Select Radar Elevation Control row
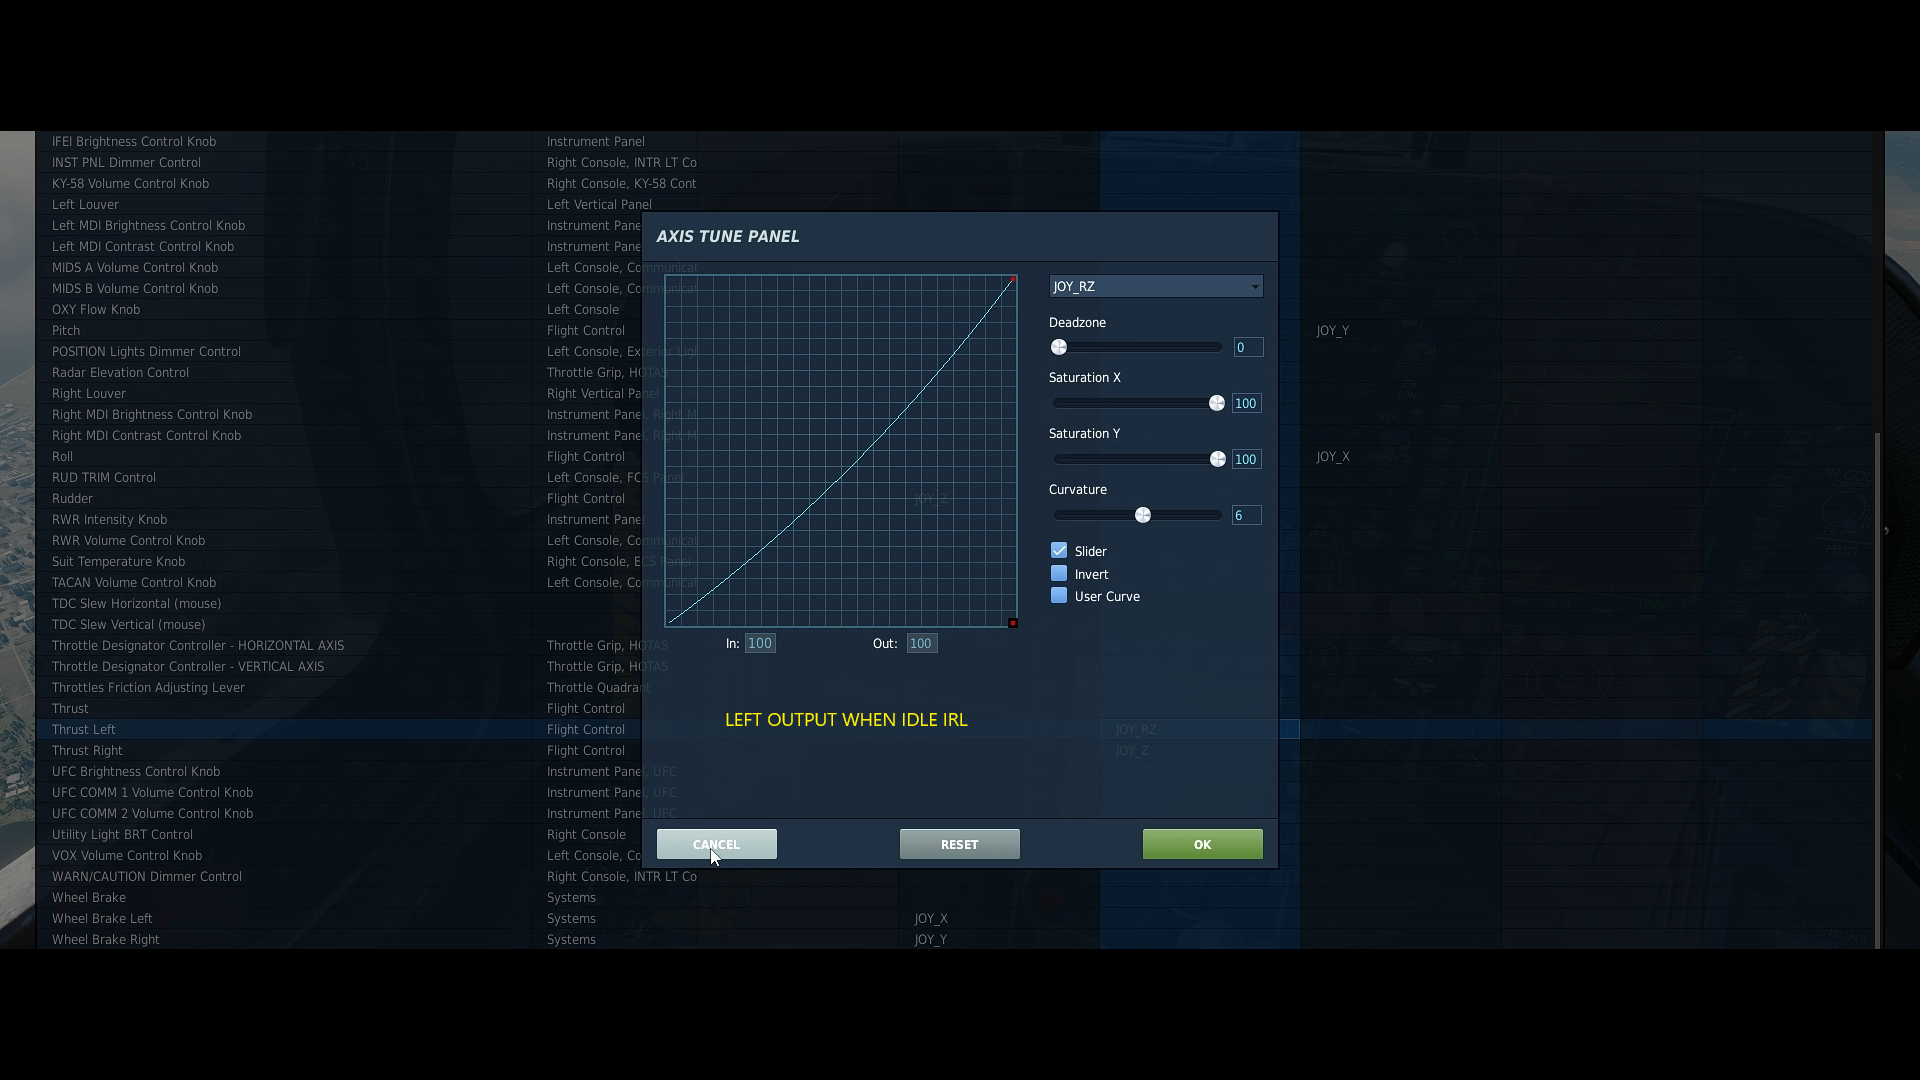This screenshot has height=1080, width=1920. (954, 372)
